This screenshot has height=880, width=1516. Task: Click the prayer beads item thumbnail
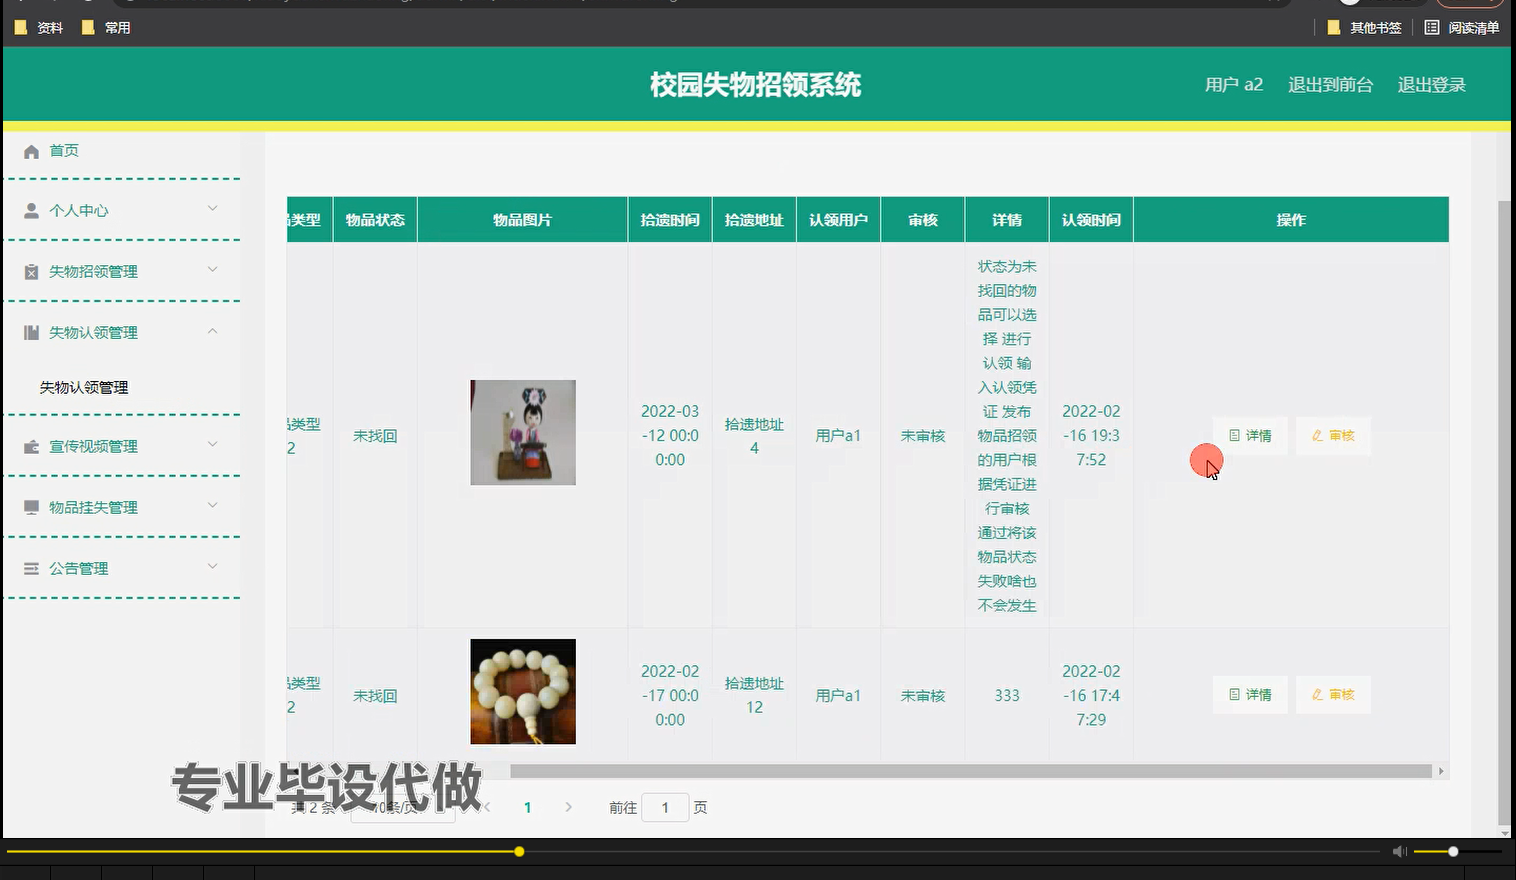click(x=522, y=691)
